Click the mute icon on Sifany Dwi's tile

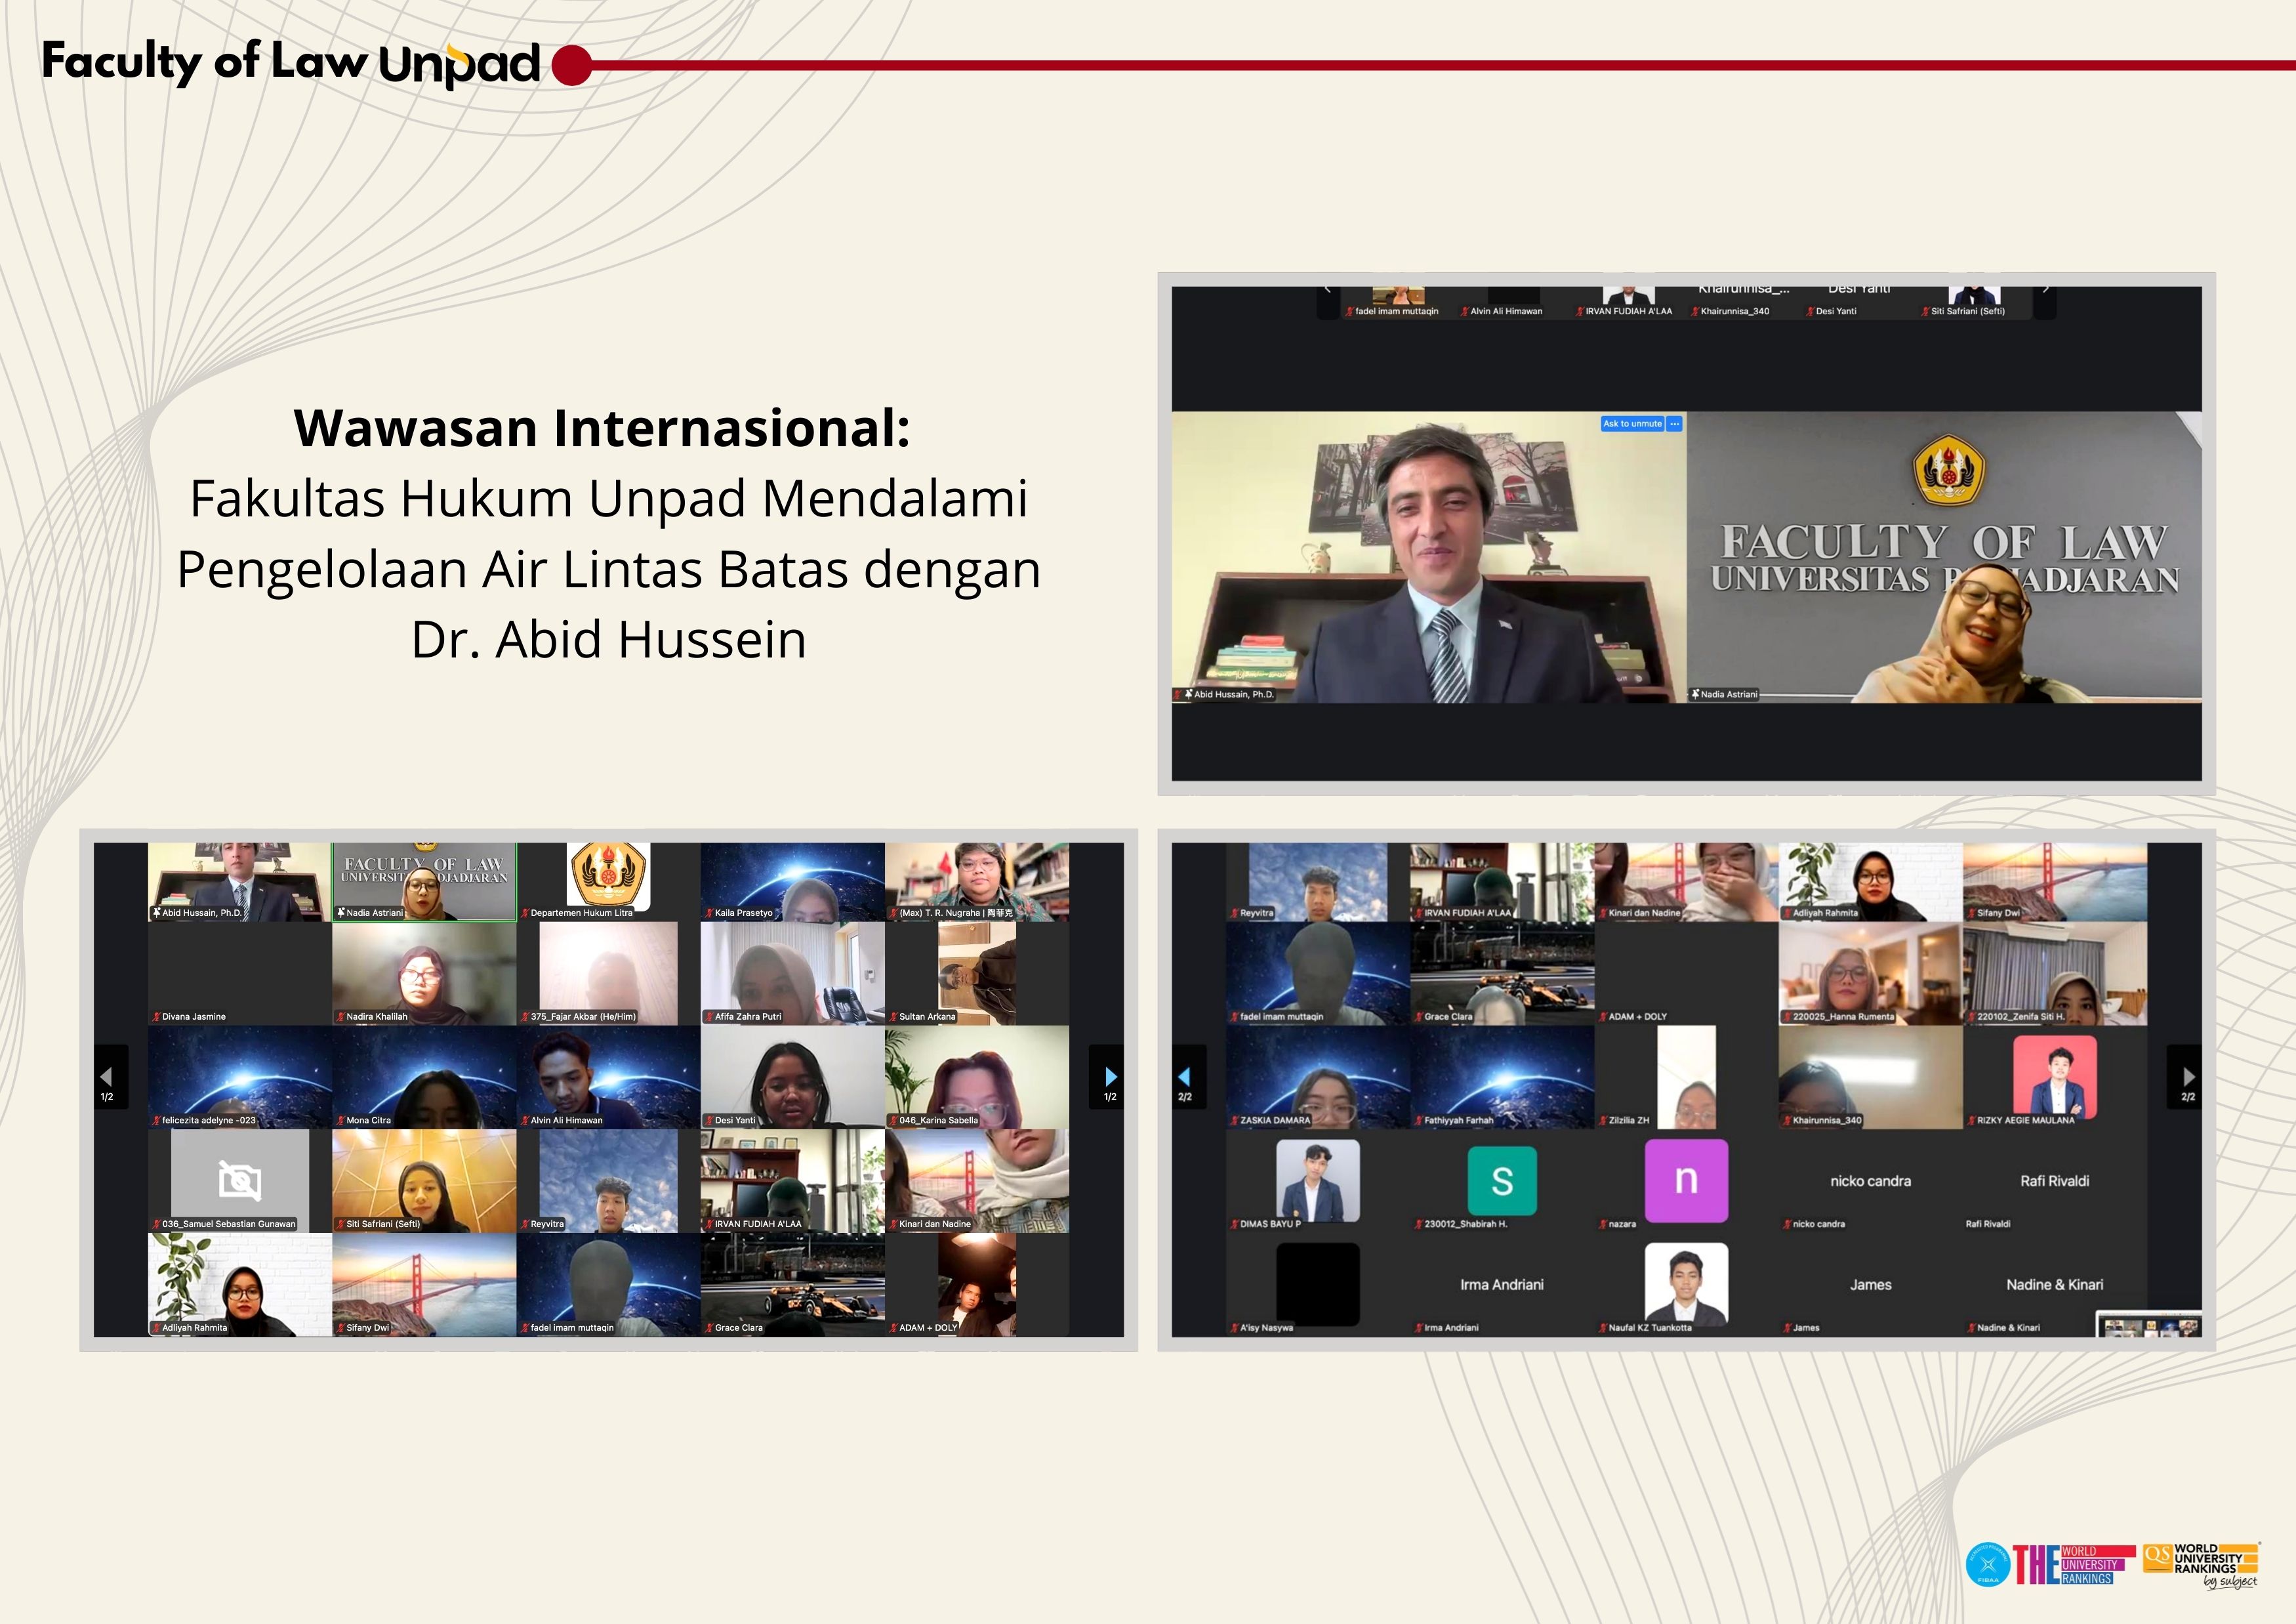coord(340,1328)
